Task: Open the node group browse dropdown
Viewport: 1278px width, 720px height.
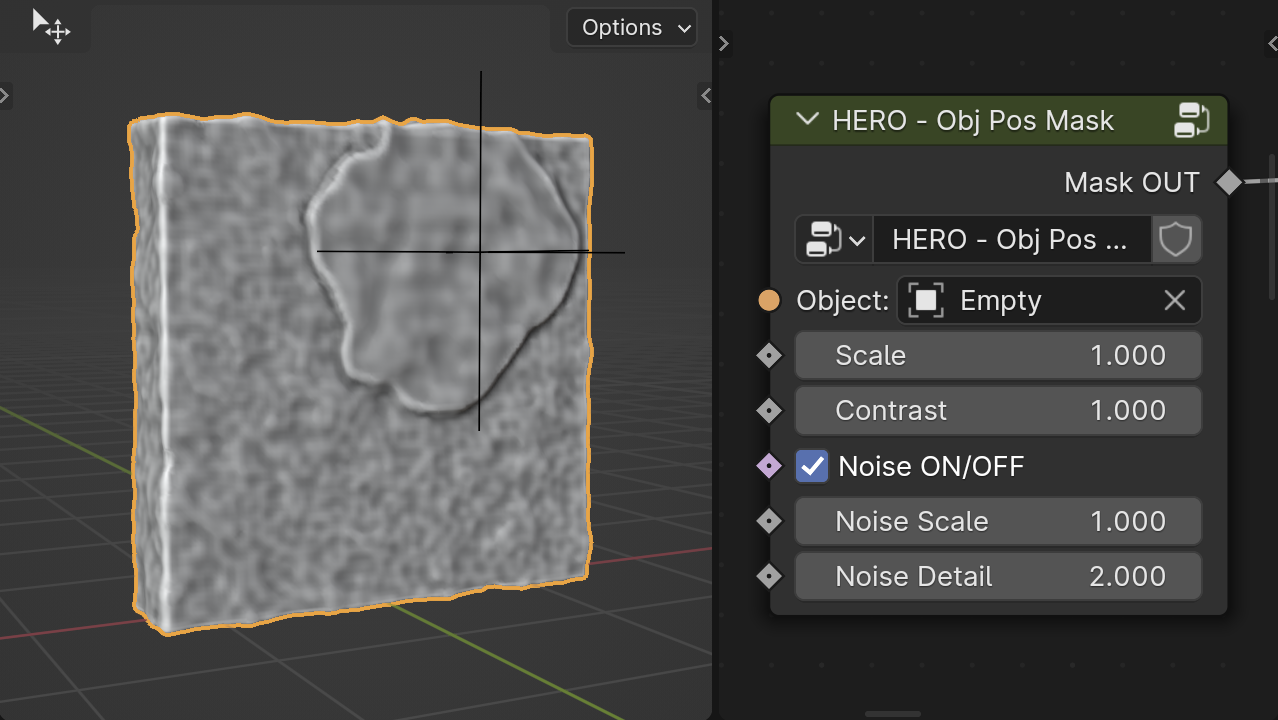Action: [834, 240]
